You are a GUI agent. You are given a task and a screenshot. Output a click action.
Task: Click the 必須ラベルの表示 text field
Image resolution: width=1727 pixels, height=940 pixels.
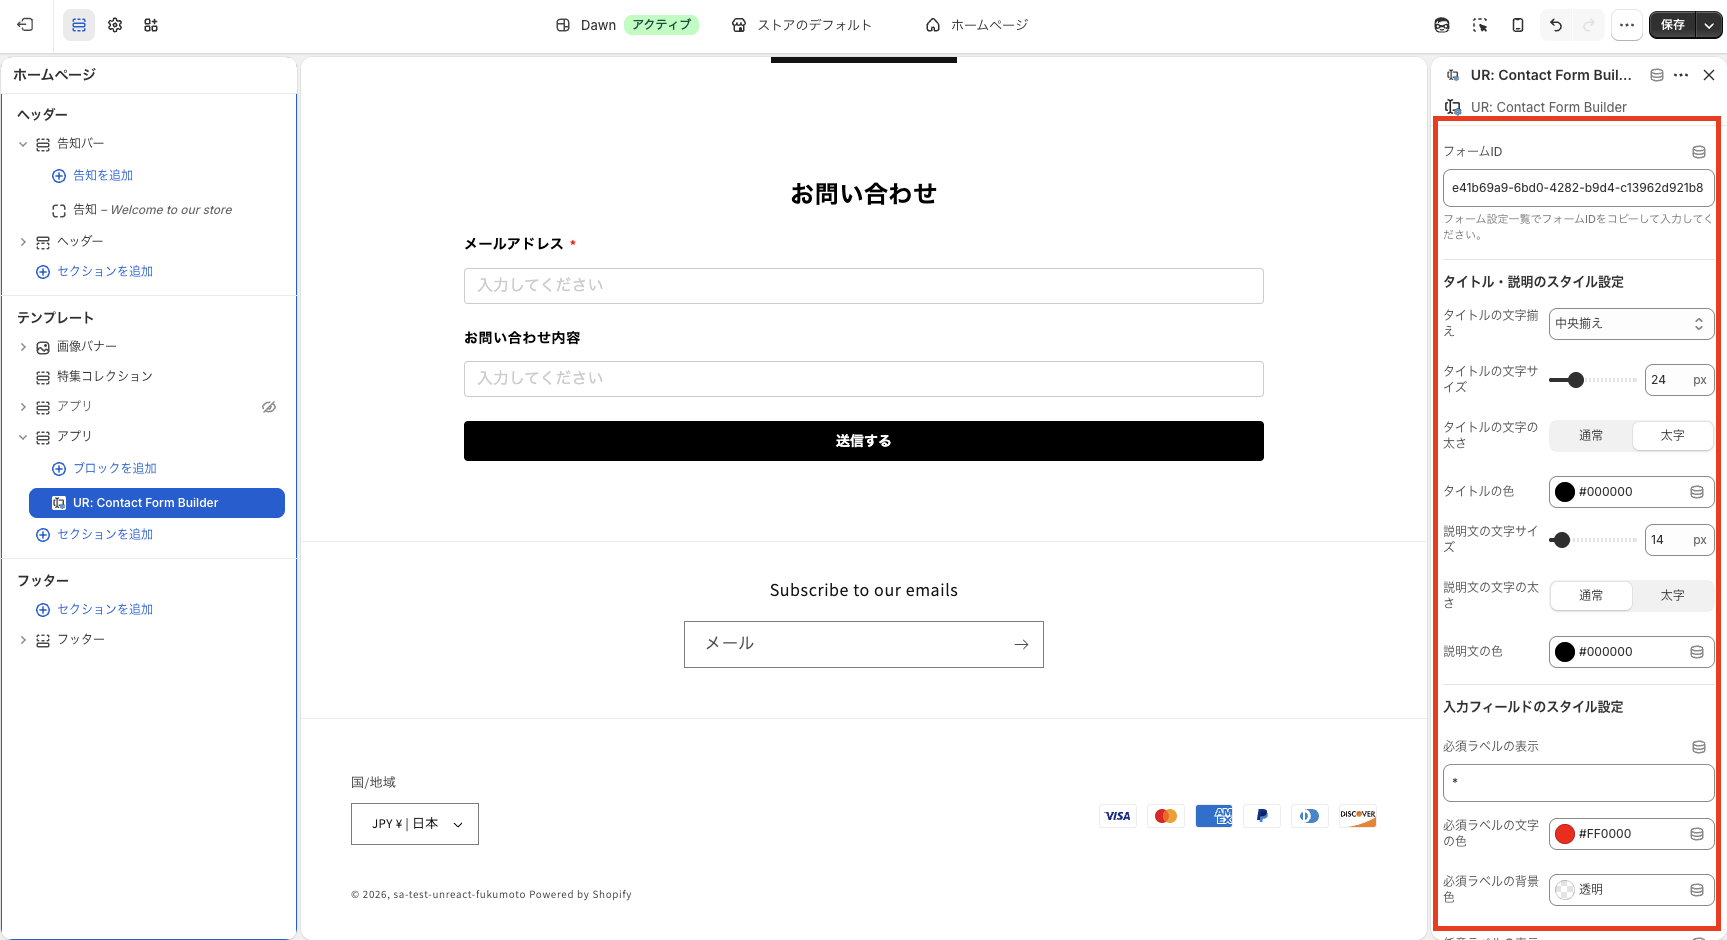click(x=1579, y=783)
